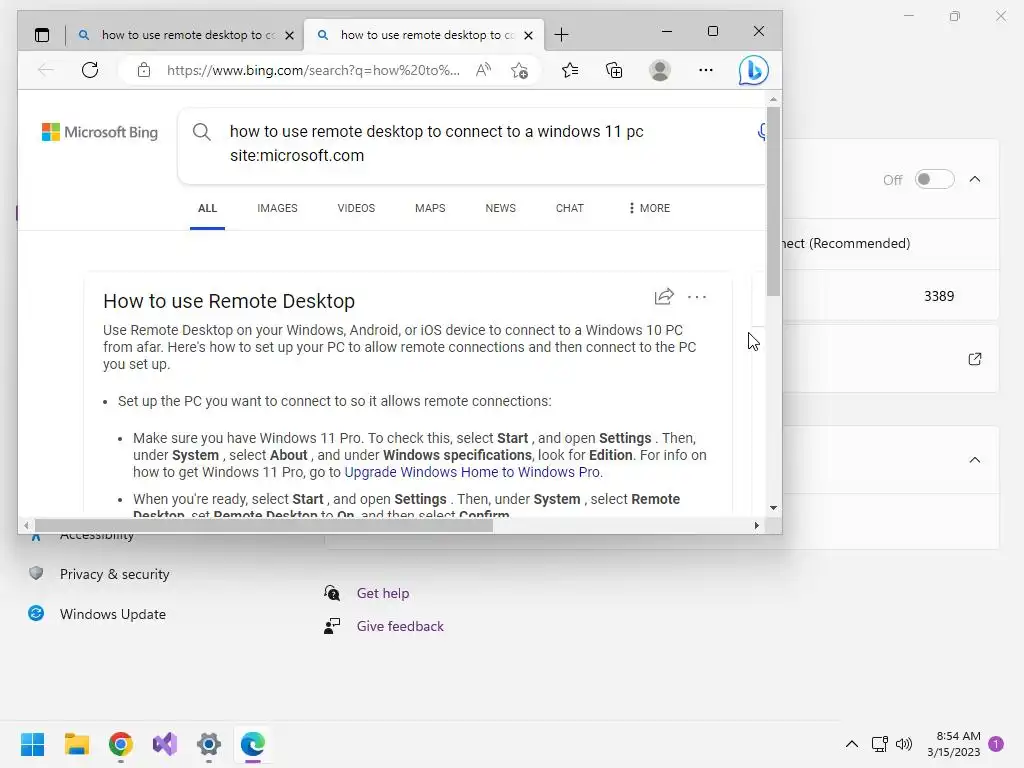Close the first remote desktop search tab
Screen dimensions: 1024x768
(x=289, y=35)
